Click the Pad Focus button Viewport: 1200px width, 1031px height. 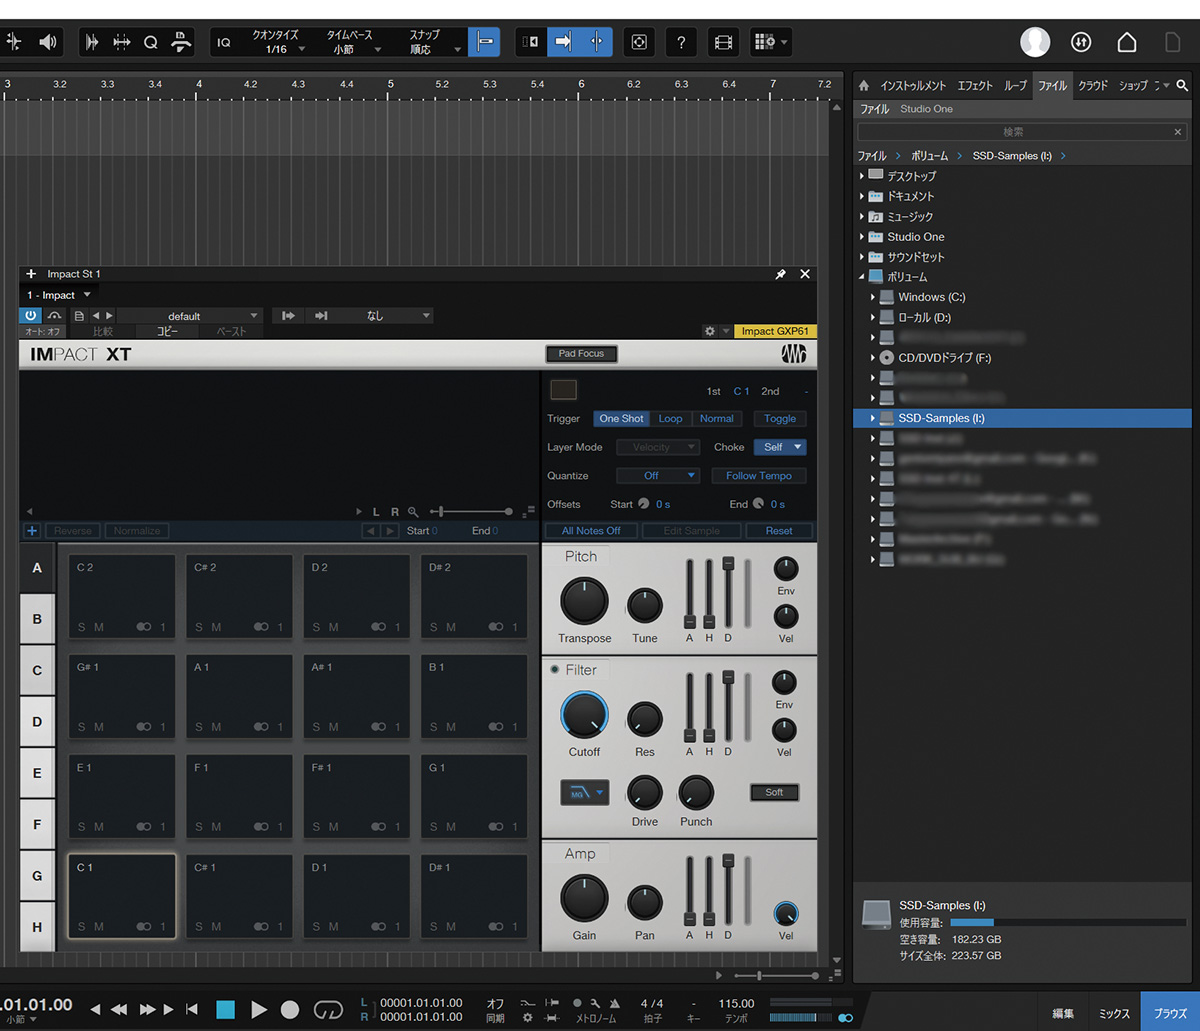click(x=581, y=354)
